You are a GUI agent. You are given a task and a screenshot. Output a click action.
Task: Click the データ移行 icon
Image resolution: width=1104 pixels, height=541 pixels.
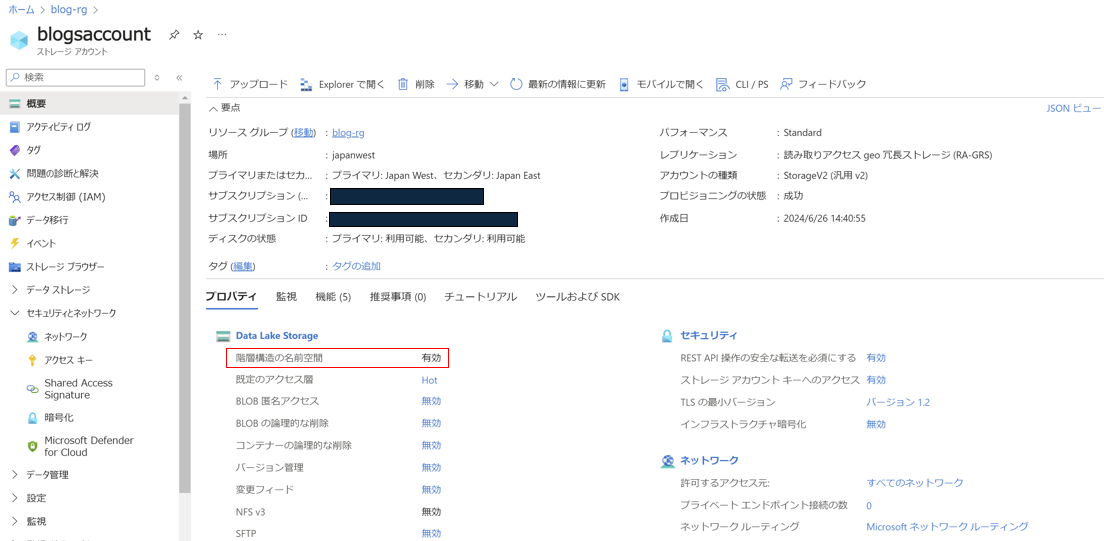click(15, 220)
